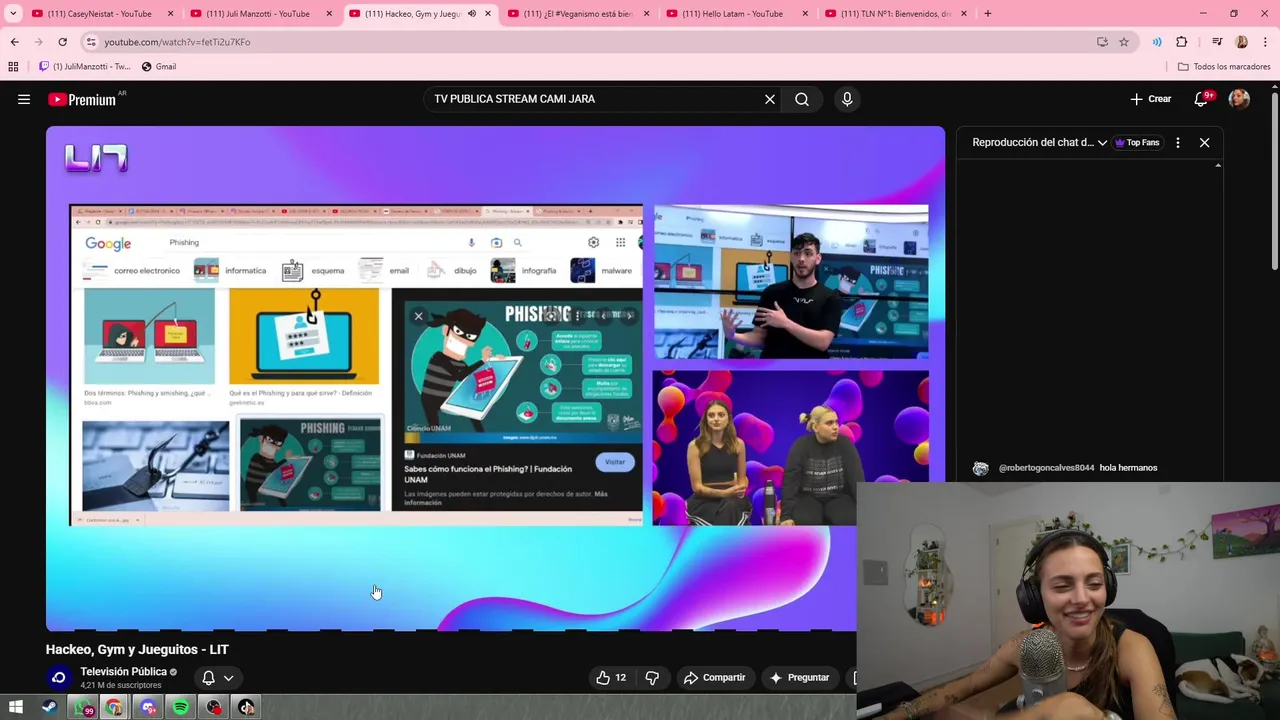Open Spotify from taskbar
The height and width of the screenshot is (720, 1280).
coord(180,708)
